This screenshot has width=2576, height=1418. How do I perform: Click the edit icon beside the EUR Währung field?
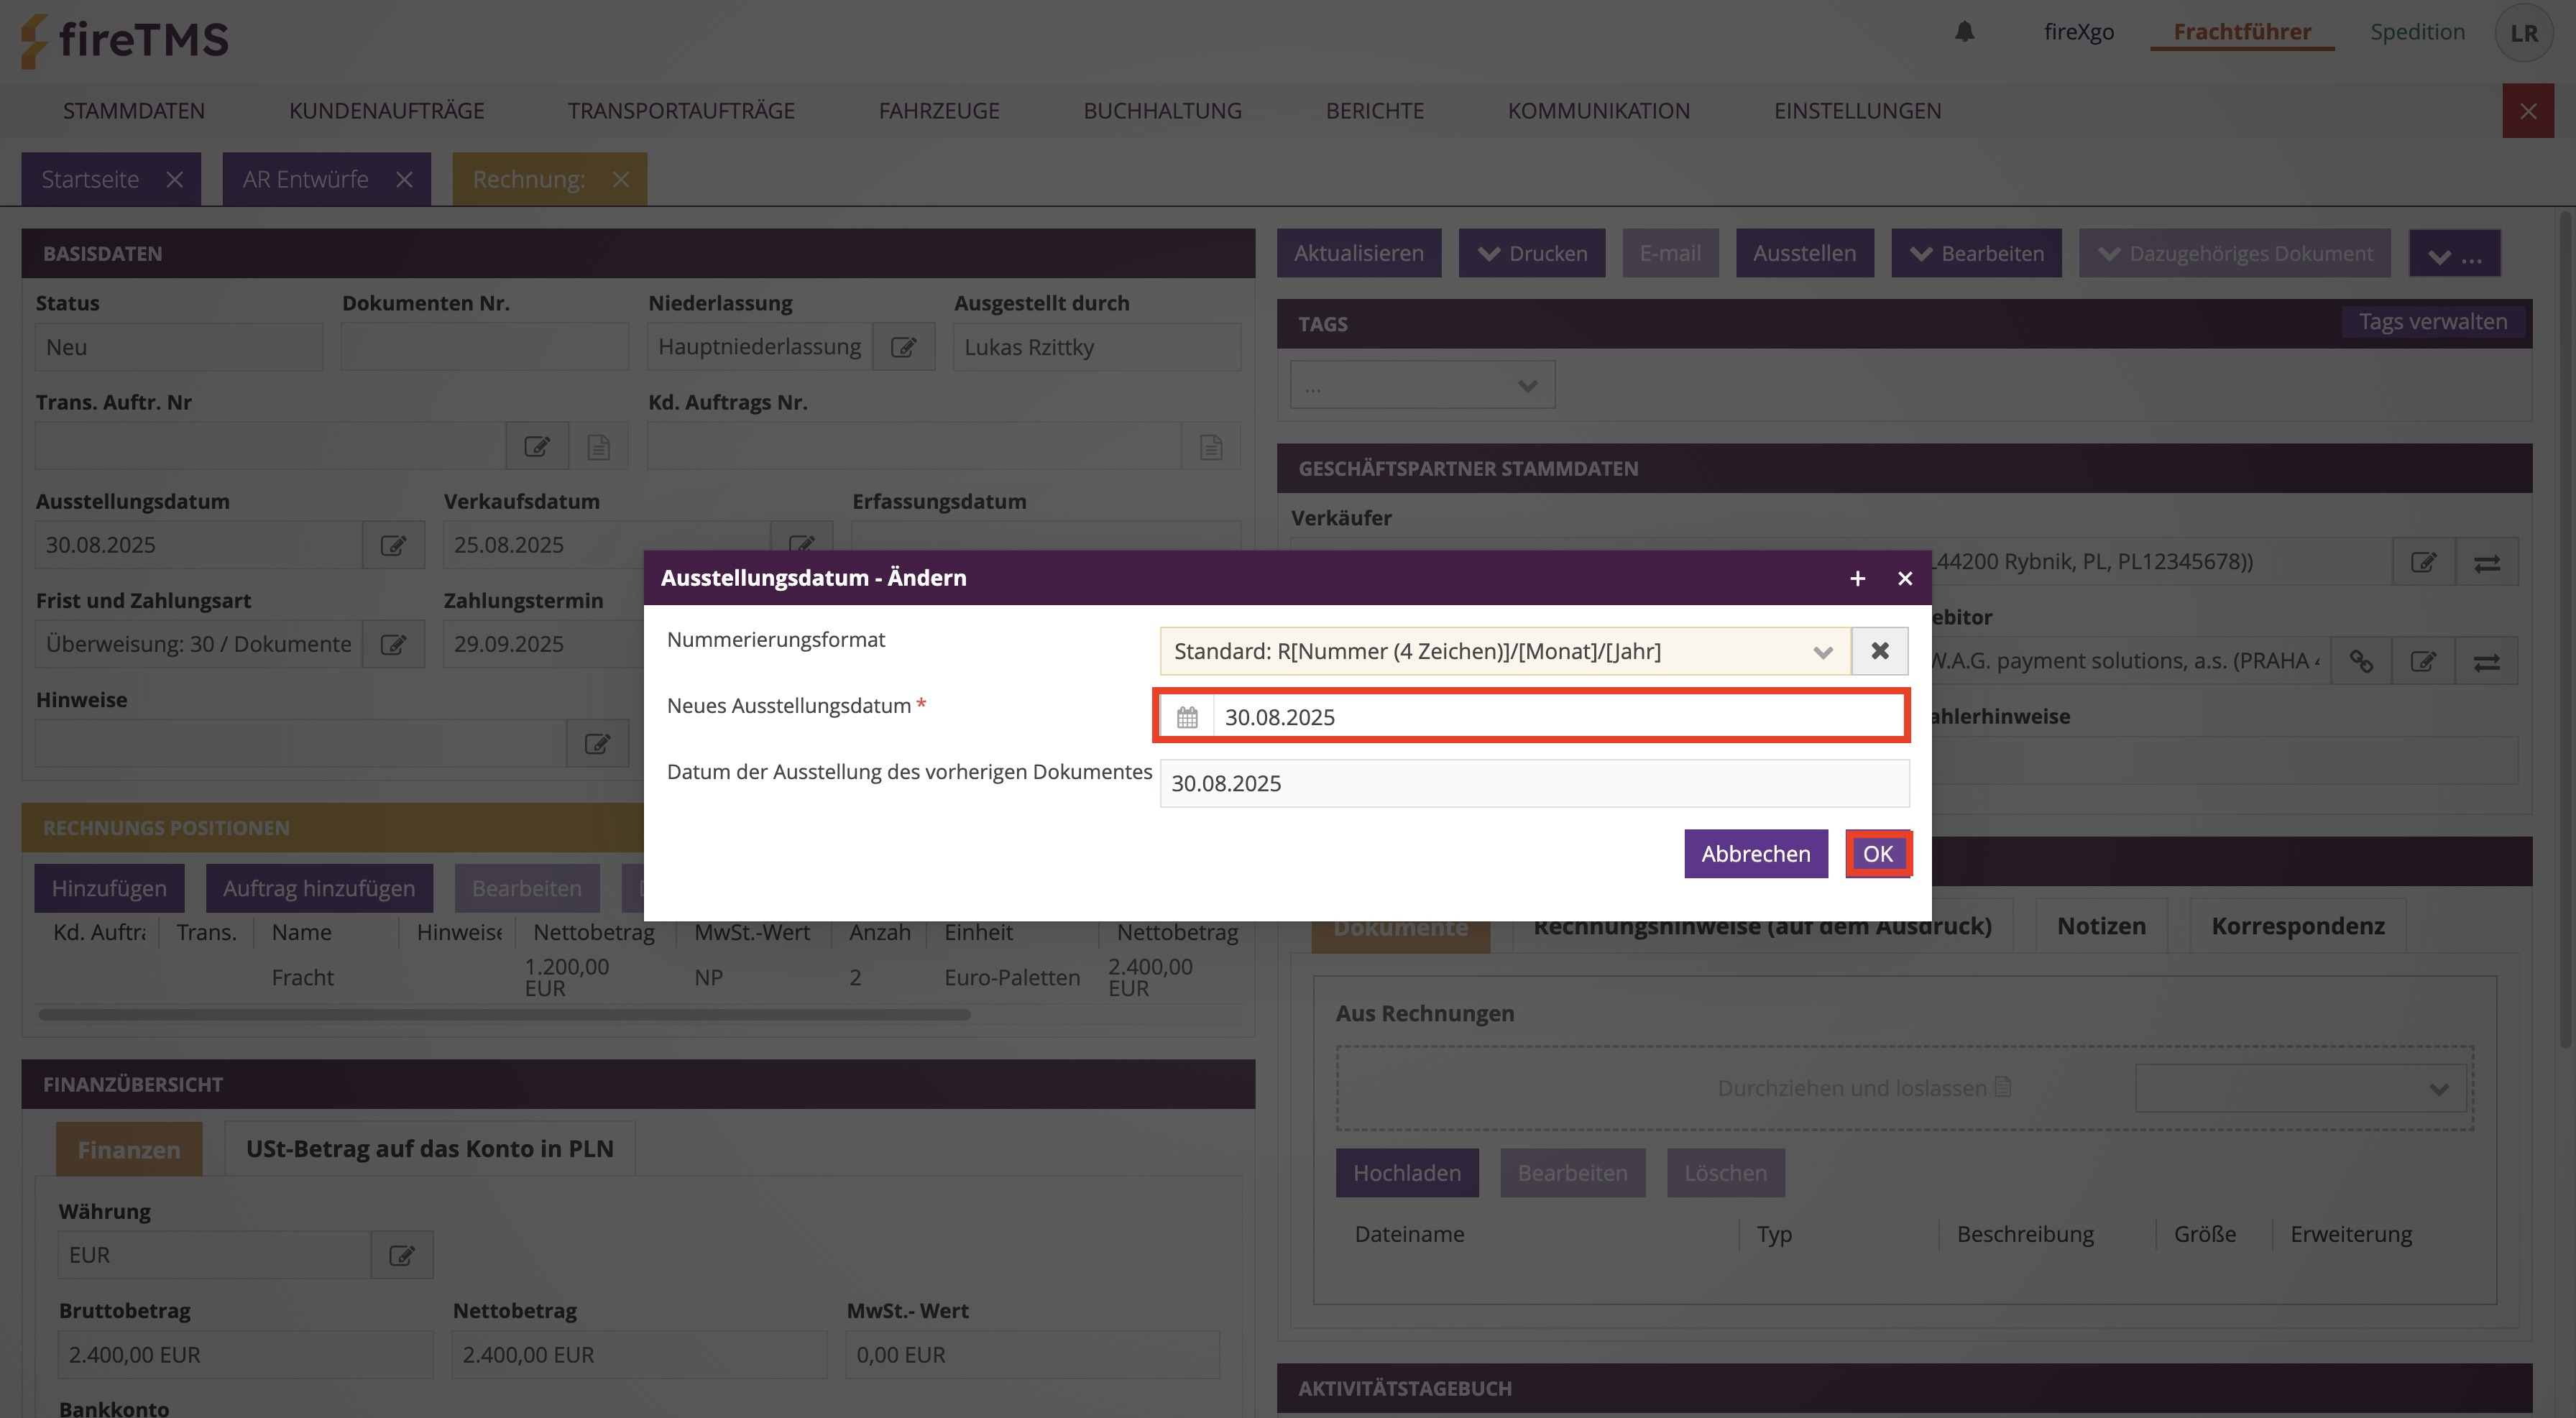tap(402, 1255)
